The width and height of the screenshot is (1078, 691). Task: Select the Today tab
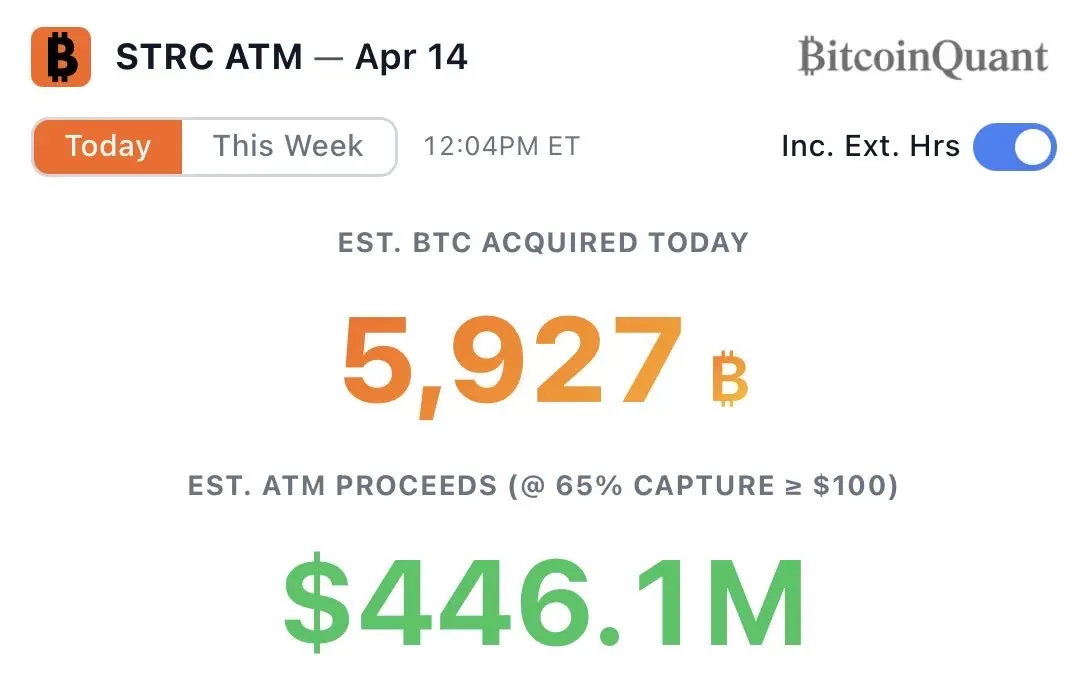pyautogui.click(x=108, y=146)
